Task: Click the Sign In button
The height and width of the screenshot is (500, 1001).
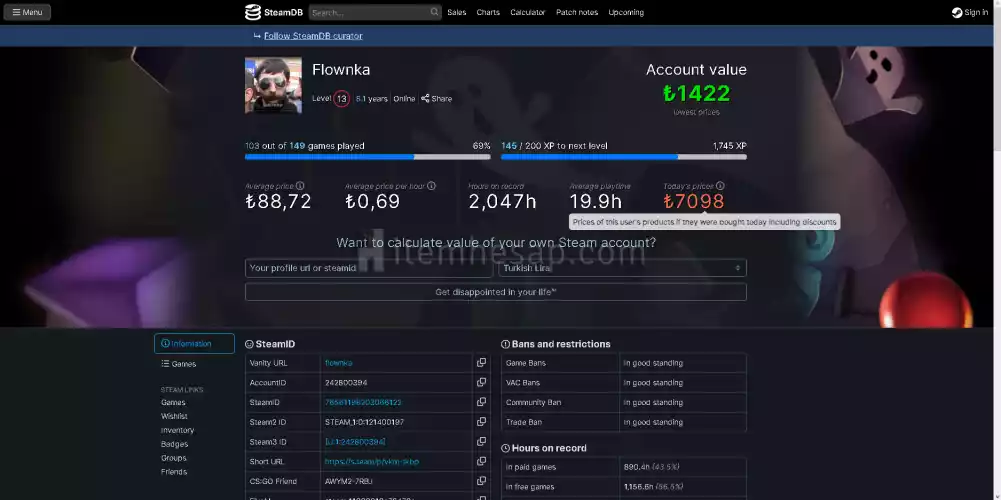Action: (x=969, y=13)
